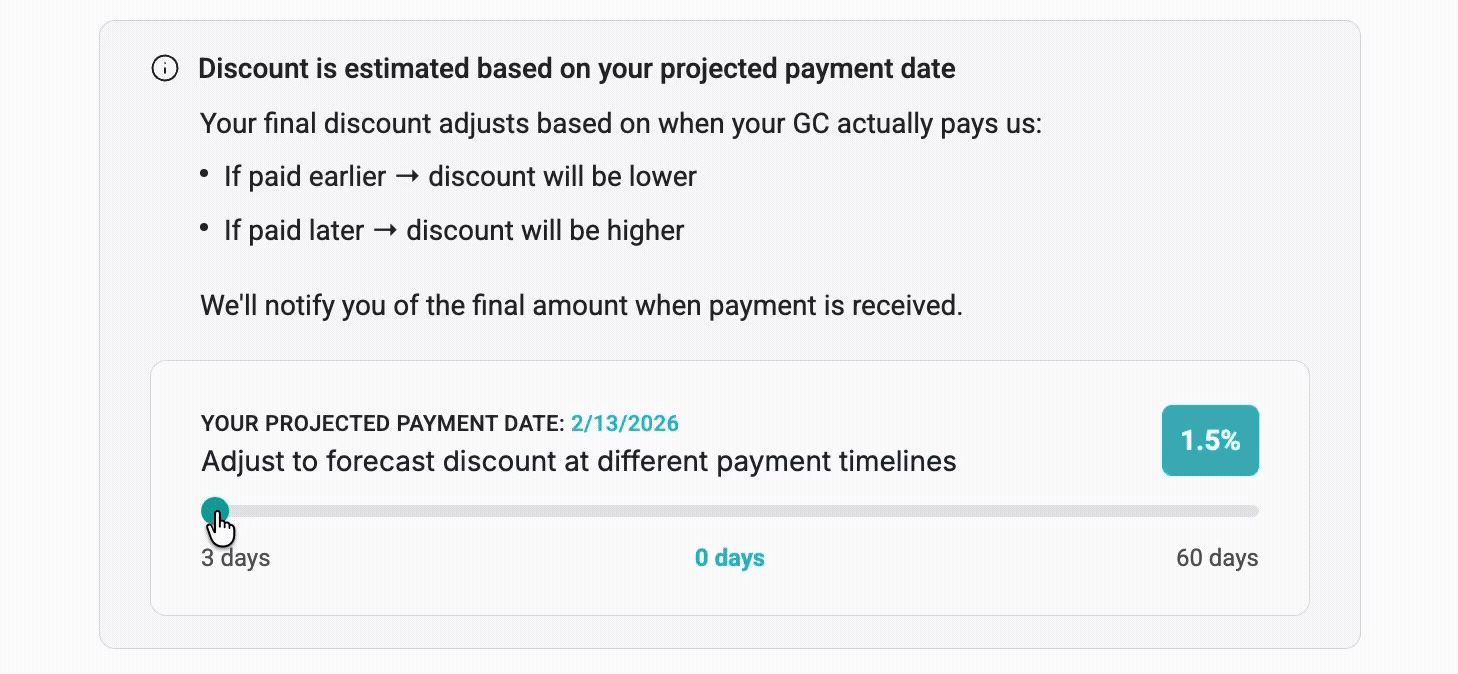This screenshot has height=674, width=1458.
Task: Click the "Adjust to forecast discount" text
Action: [x=578, y=461]
